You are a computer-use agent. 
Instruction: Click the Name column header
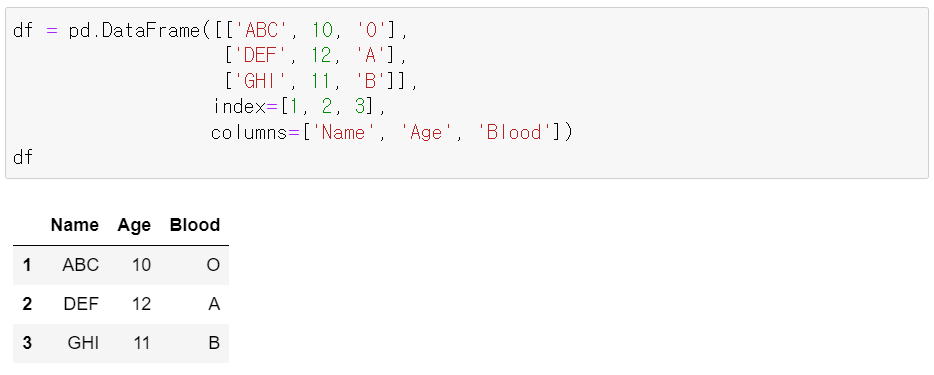click(x=74, y=225)
